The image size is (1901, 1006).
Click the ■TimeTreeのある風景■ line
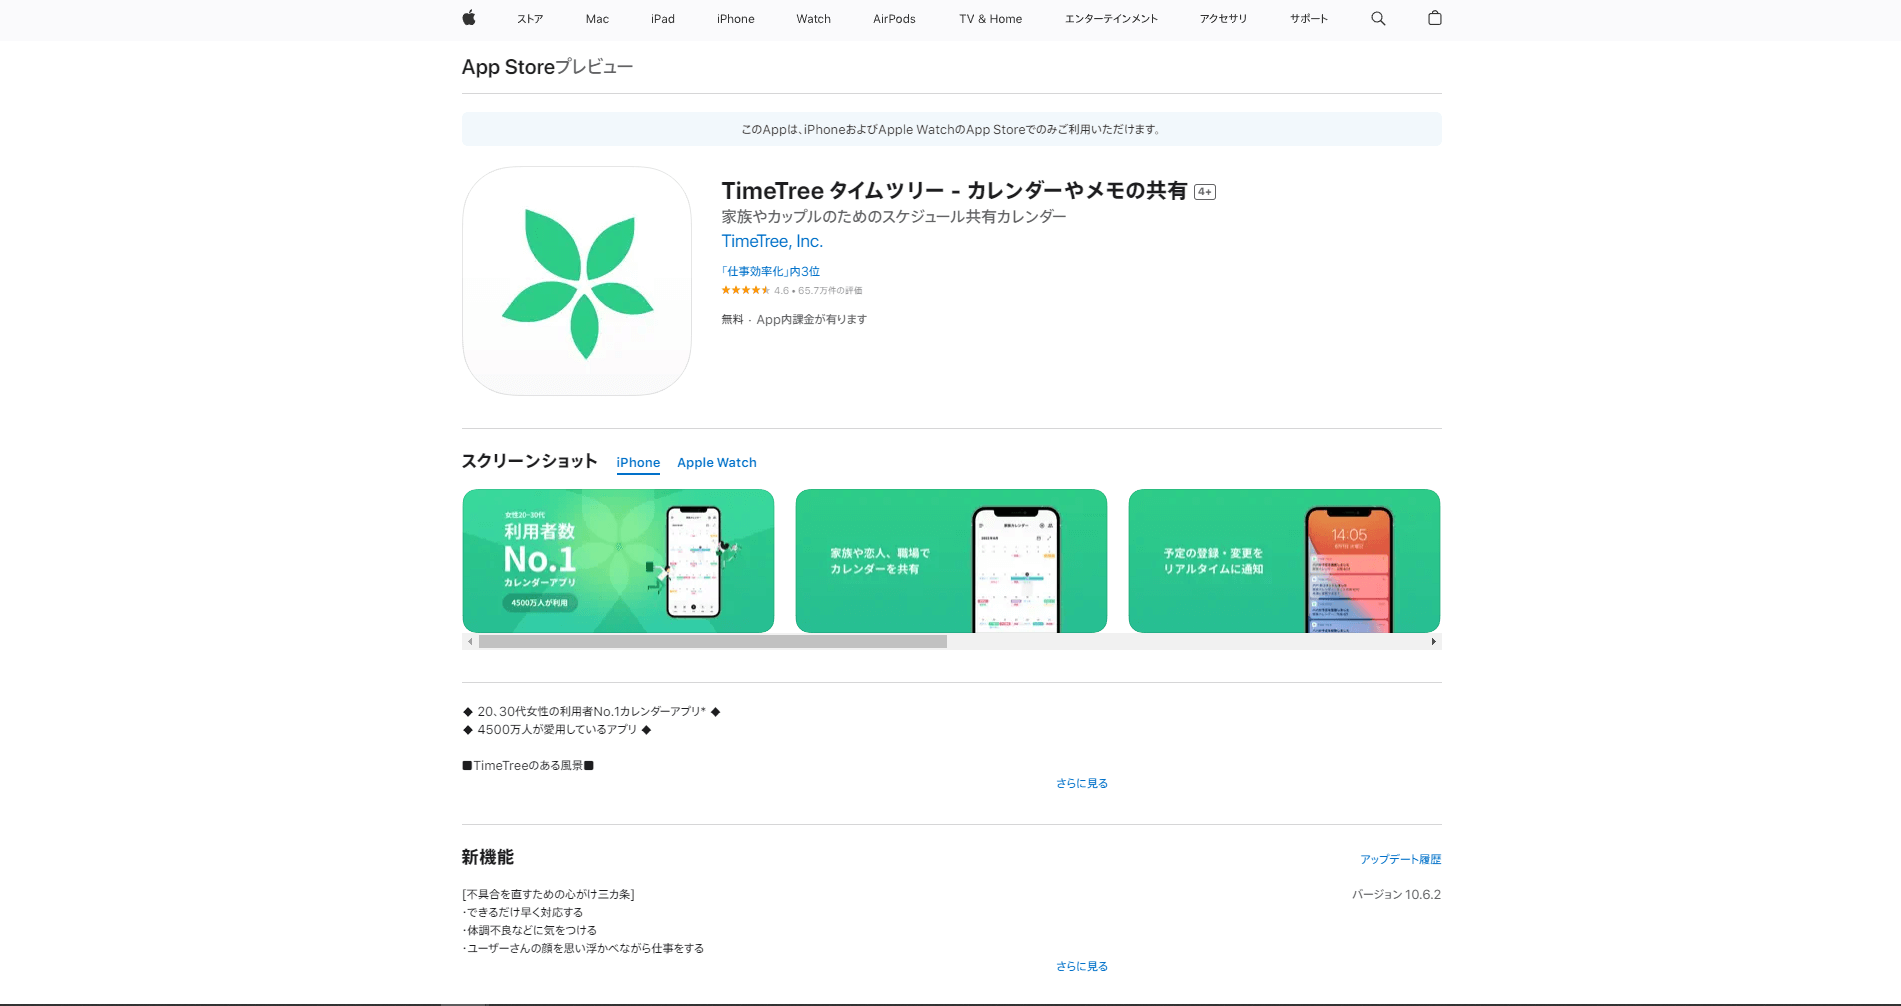(528, 766)
